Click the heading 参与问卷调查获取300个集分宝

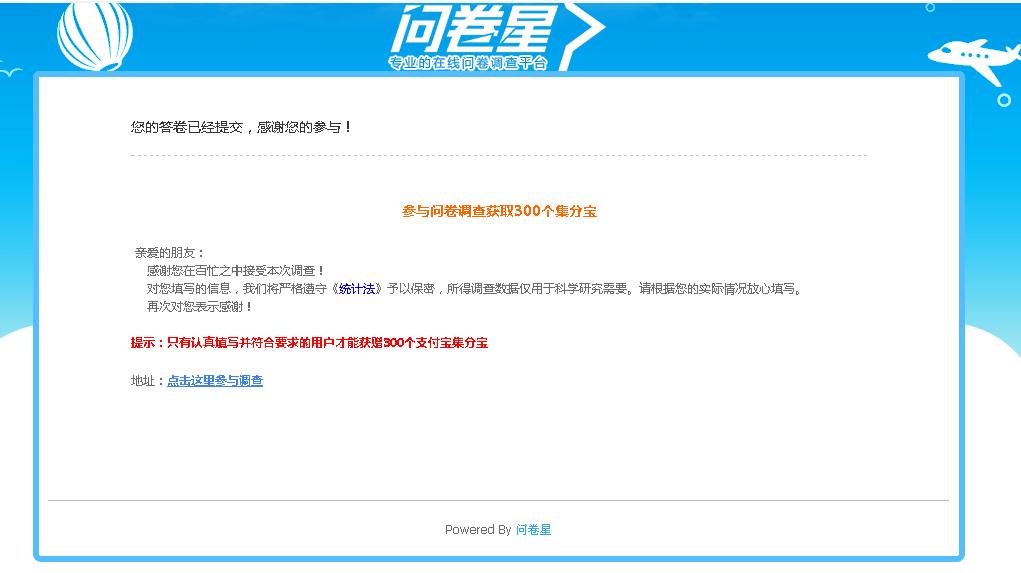pyautogui.click(x=499, y=211)
